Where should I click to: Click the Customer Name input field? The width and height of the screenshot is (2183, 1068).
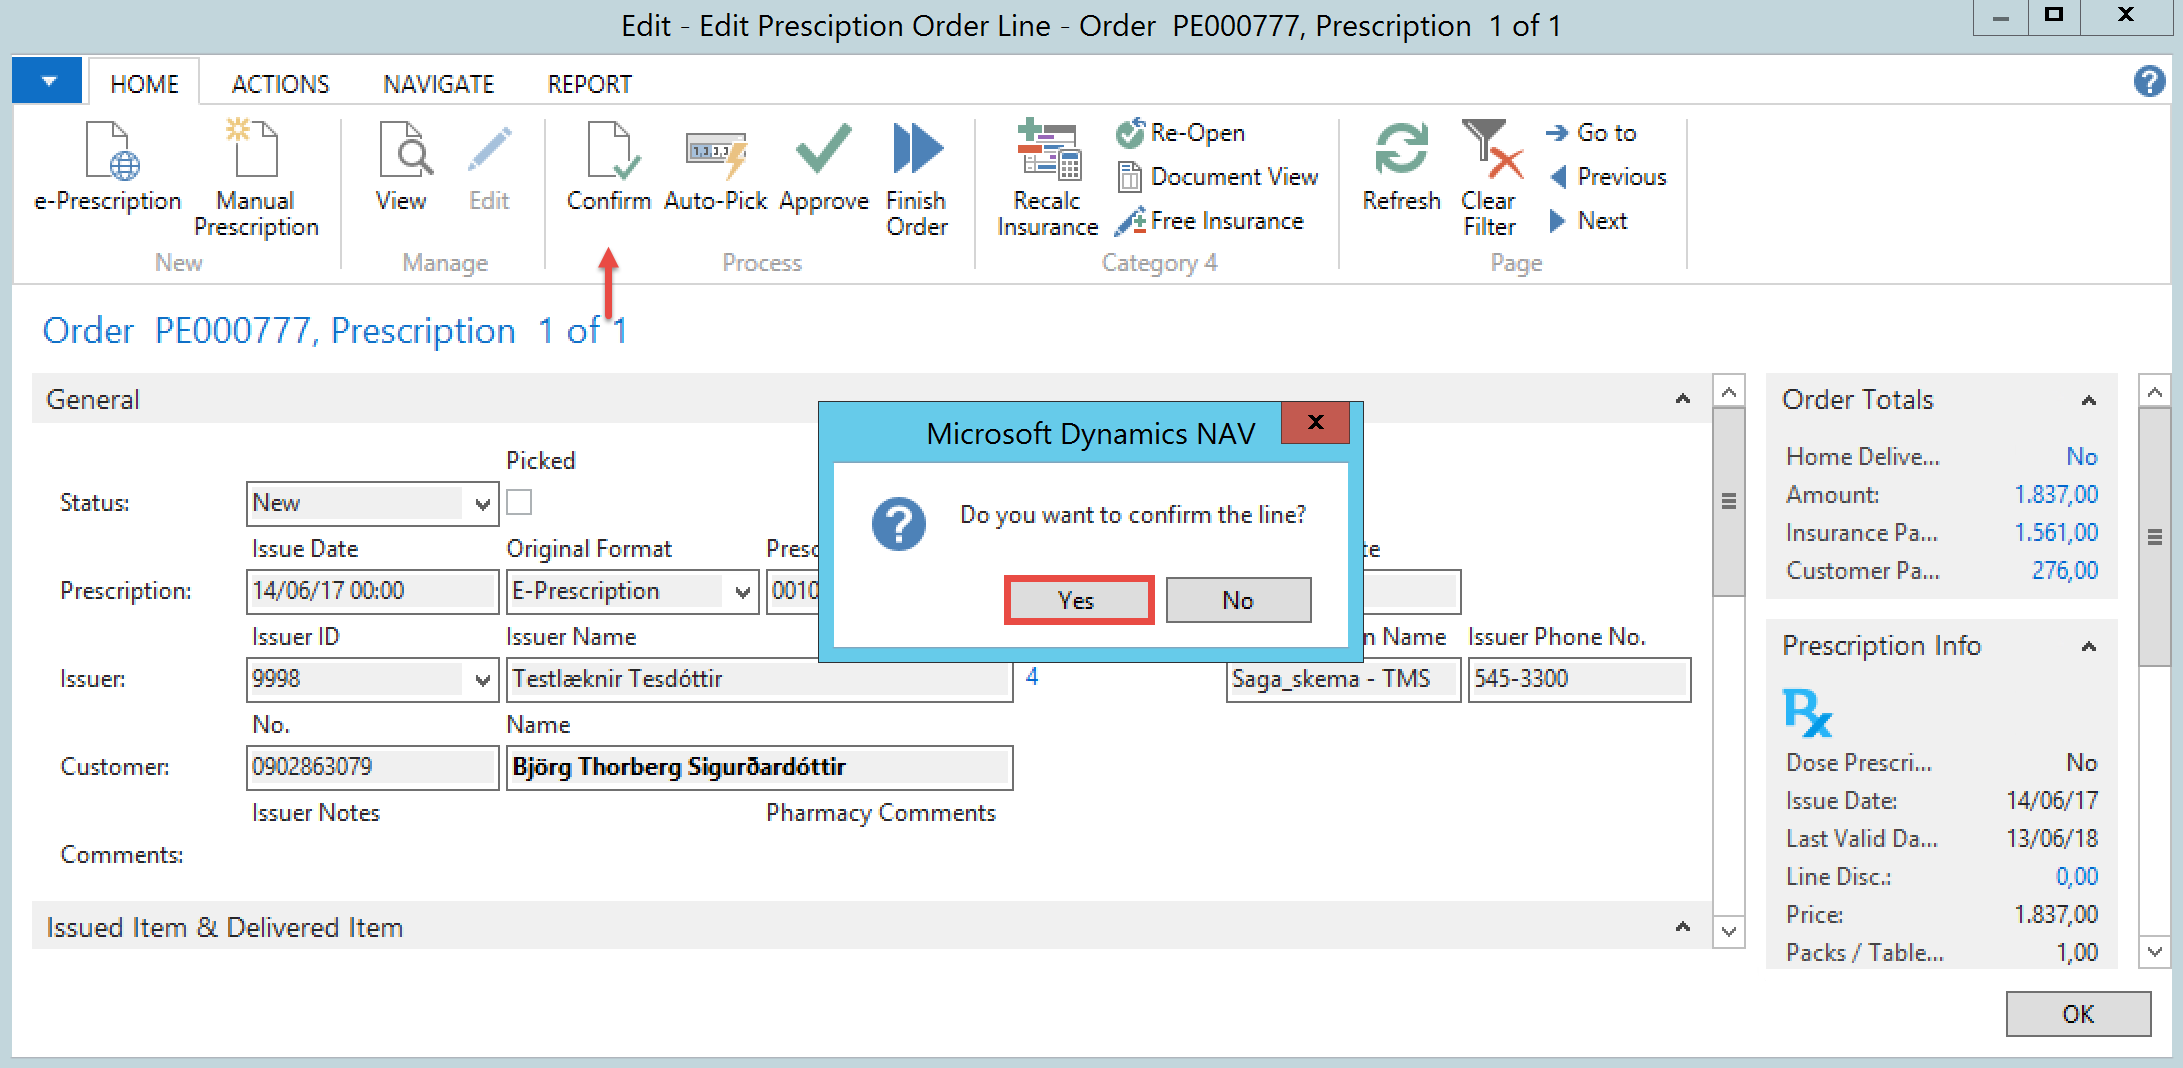coord(759,767)
